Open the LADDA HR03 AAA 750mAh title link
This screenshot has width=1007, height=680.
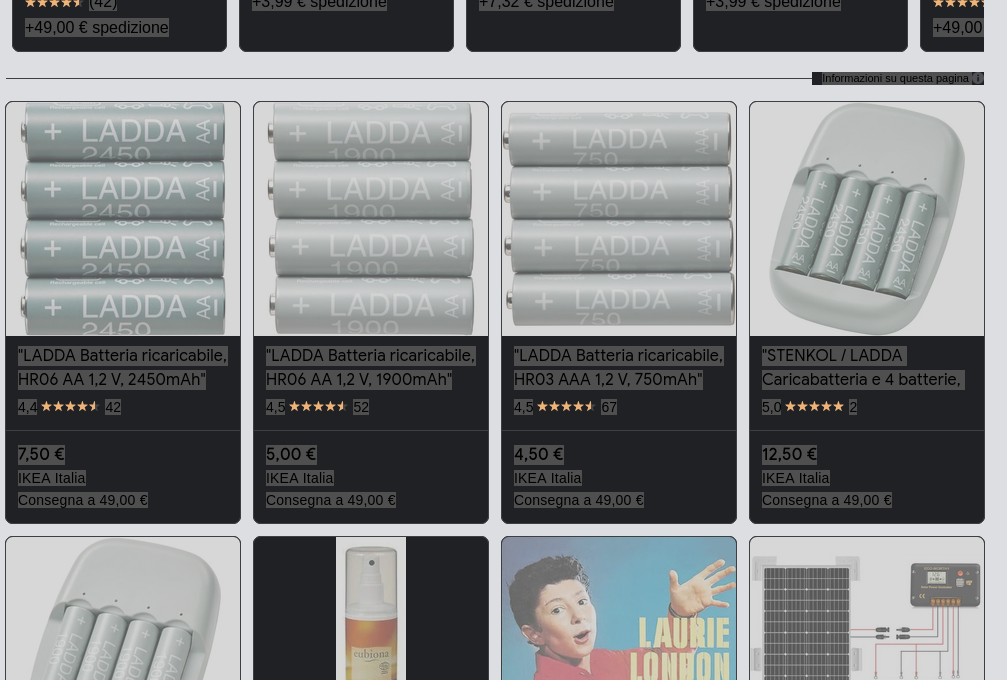618,367
